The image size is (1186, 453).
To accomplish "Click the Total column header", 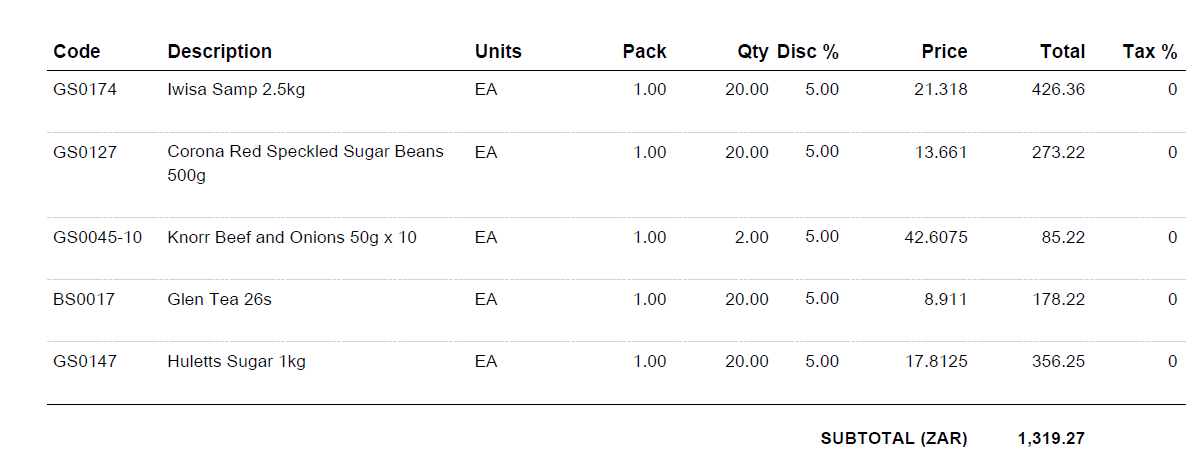I will [x=1062, y=52].
